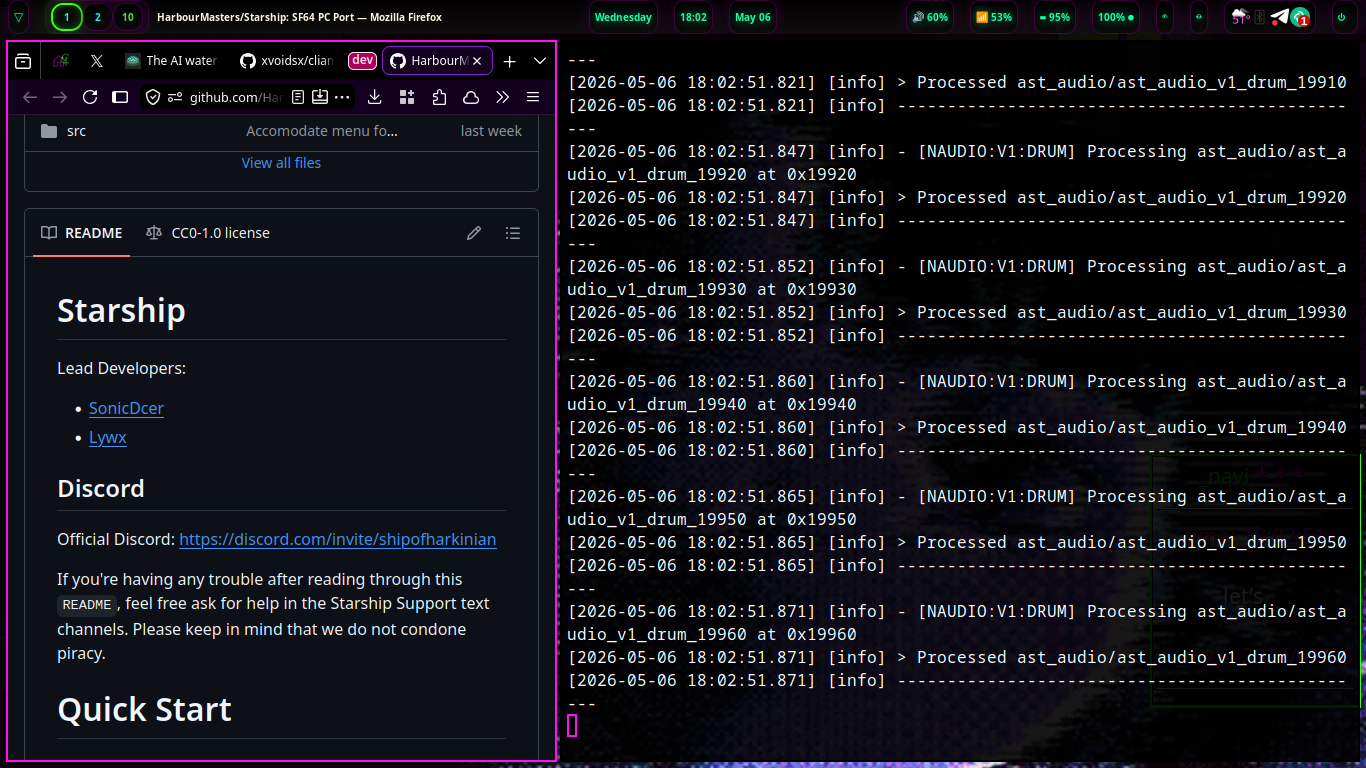
Task: Open the Discord invite shipofharkinian link
Action: click(338, 539)
